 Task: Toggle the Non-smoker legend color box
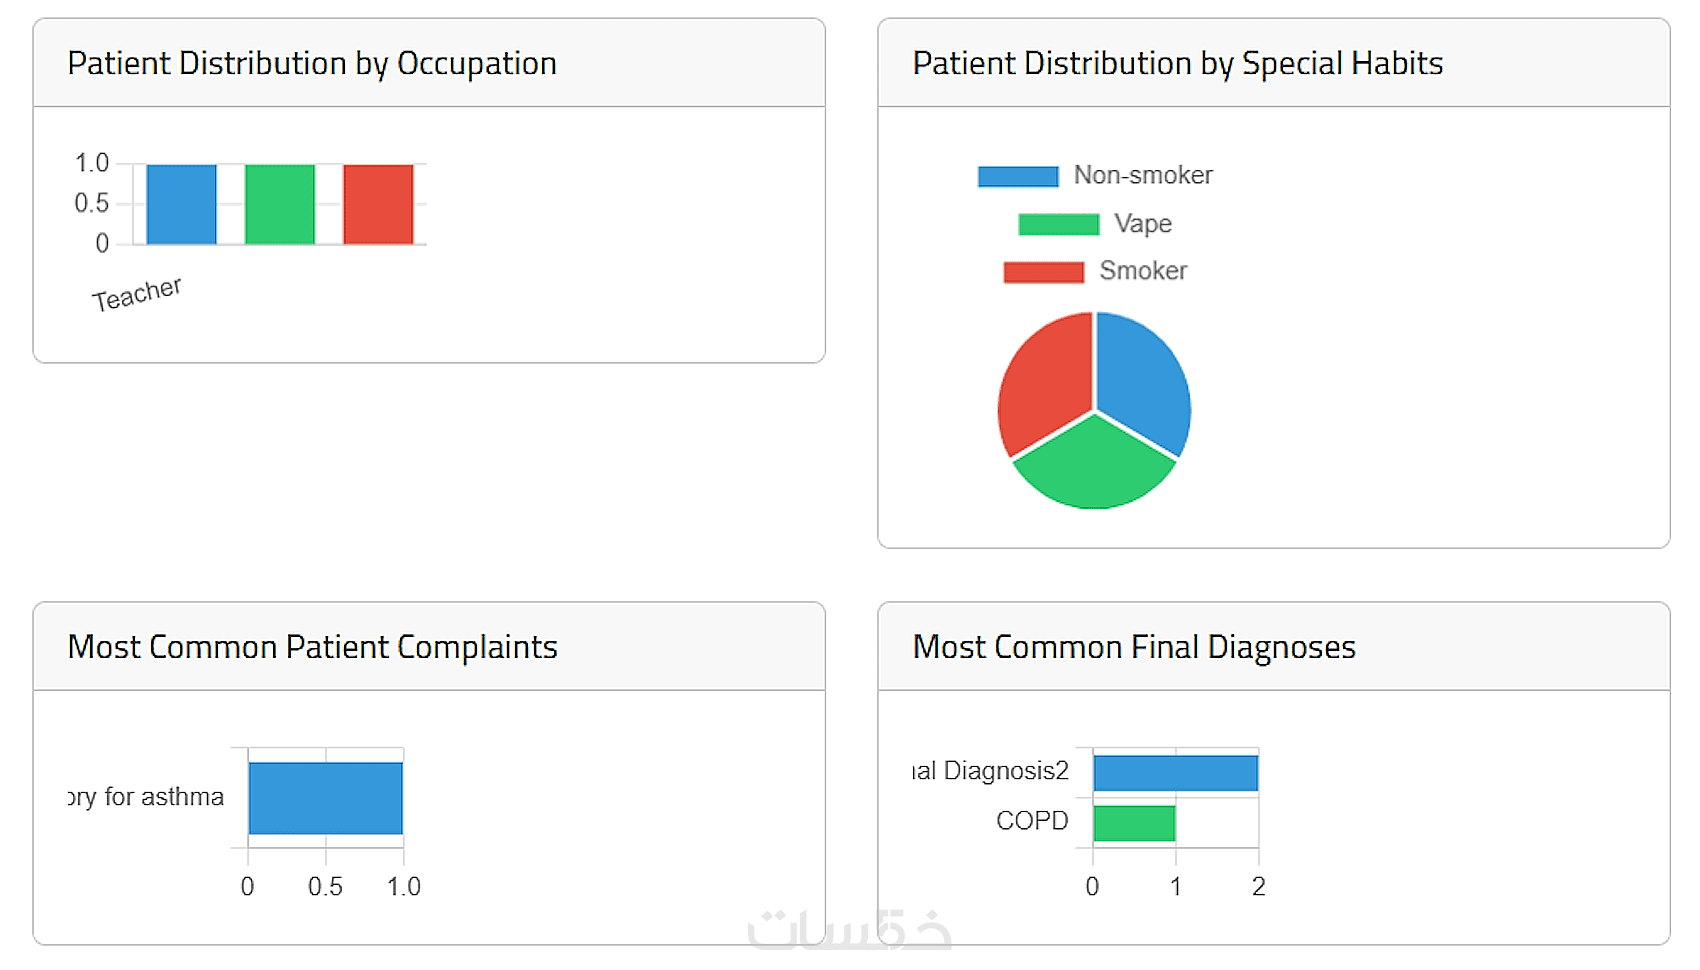[x=1017, y=177]
